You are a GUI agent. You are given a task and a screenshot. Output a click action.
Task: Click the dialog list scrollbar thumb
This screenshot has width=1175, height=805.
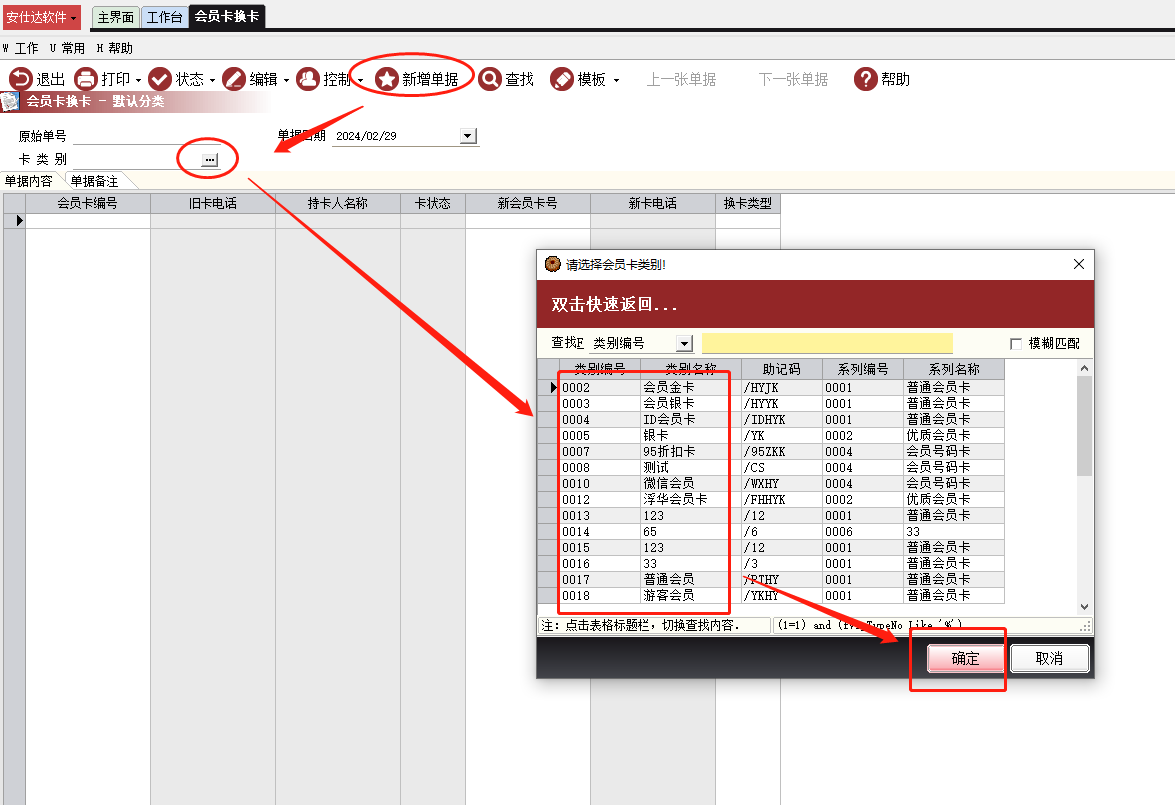1084,426
